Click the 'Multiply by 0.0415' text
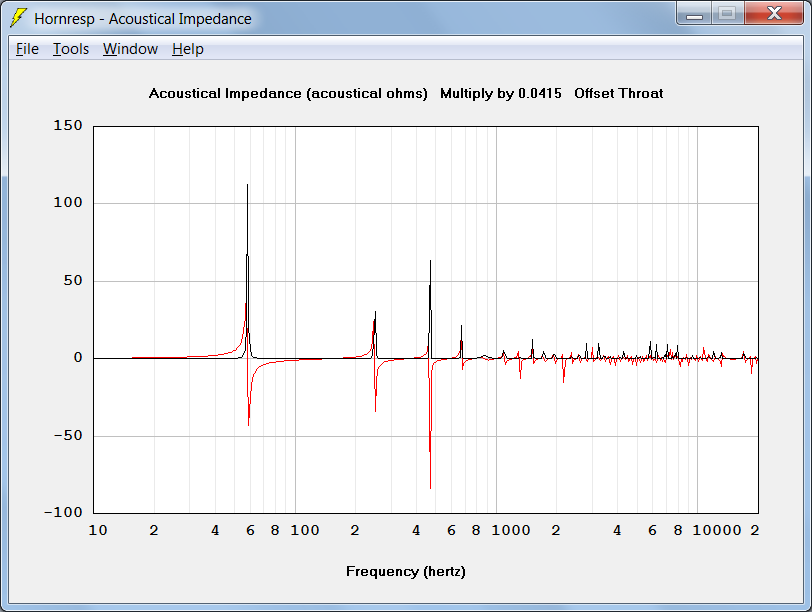Screen dimensions: 812x612 tap(501, 94)
